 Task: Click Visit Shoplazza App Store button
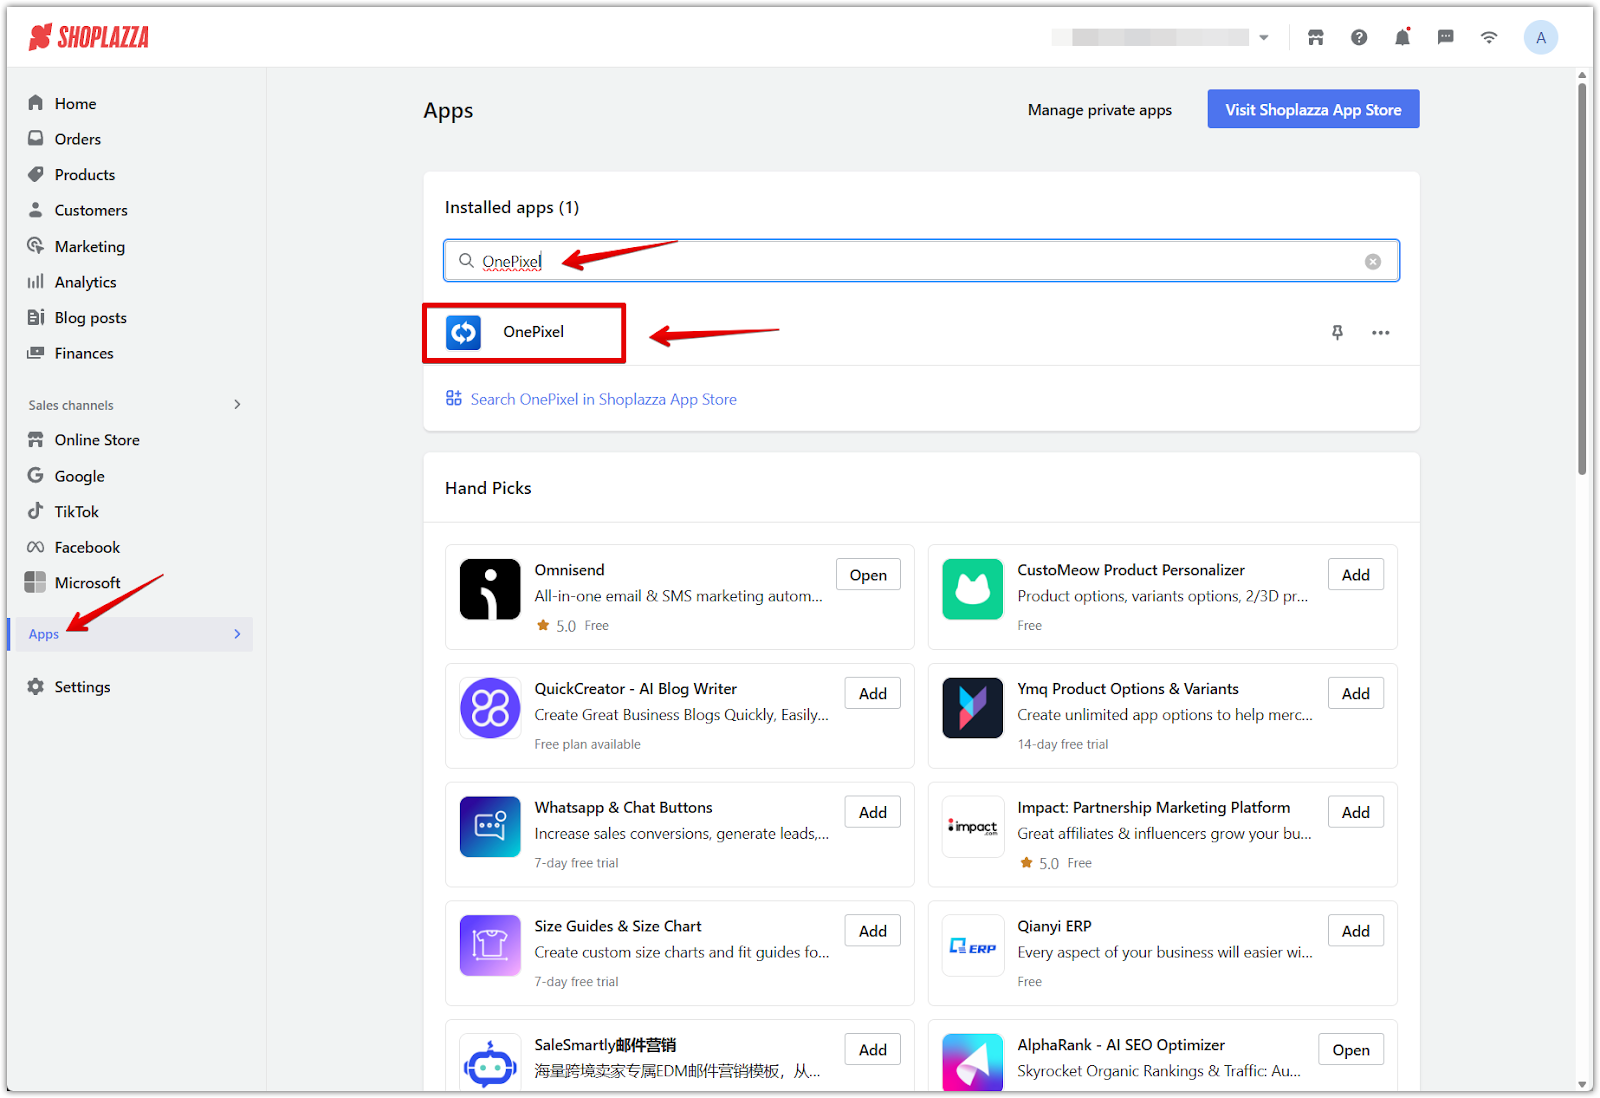pyautogui.click(x=1313, y=109)
